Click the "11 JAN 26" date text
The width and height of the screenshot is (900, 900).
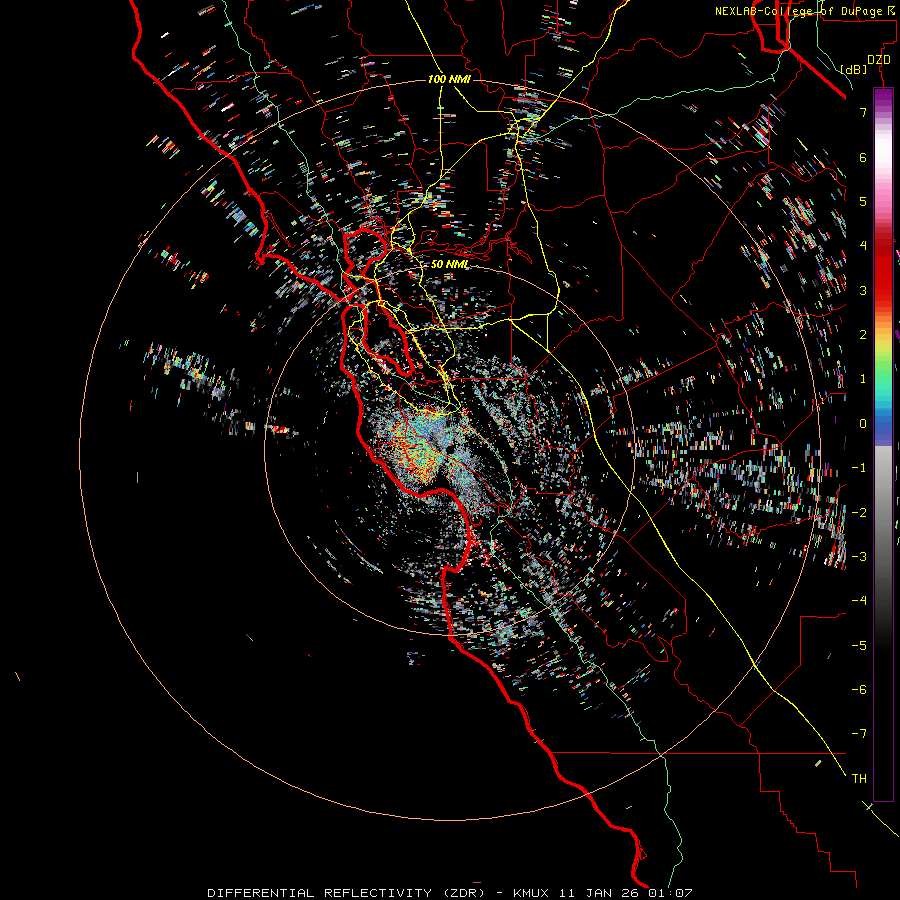(600, 893)
